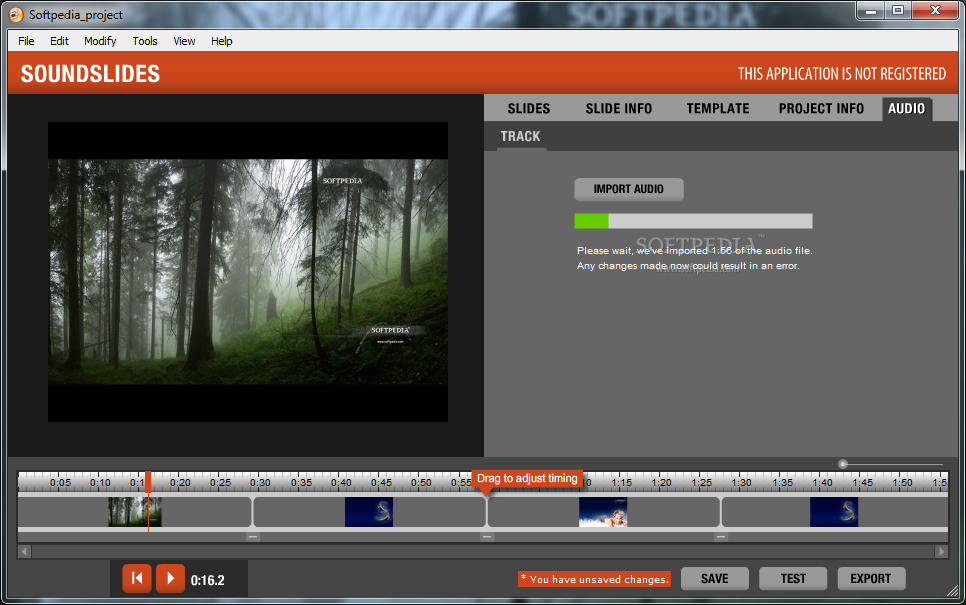Open the Help menu
This screenshot has height=605, width=966.
222,41
